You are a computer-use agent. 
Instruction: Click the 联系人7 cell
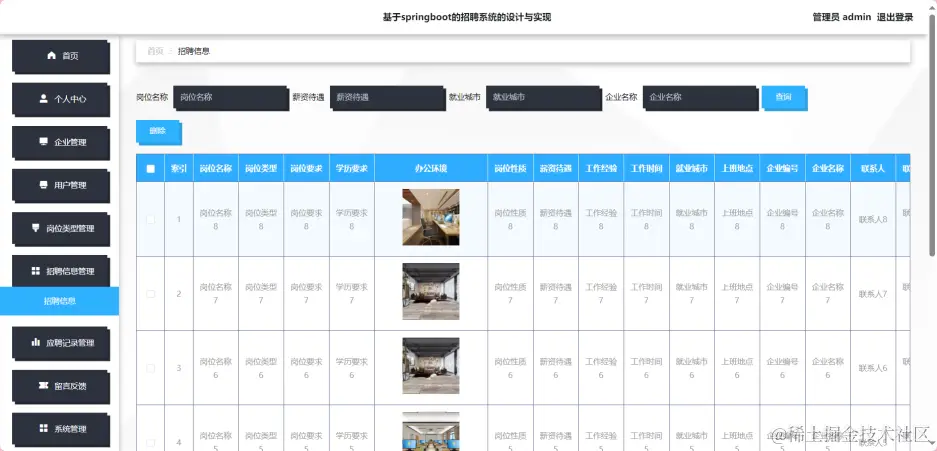[872, 294]
